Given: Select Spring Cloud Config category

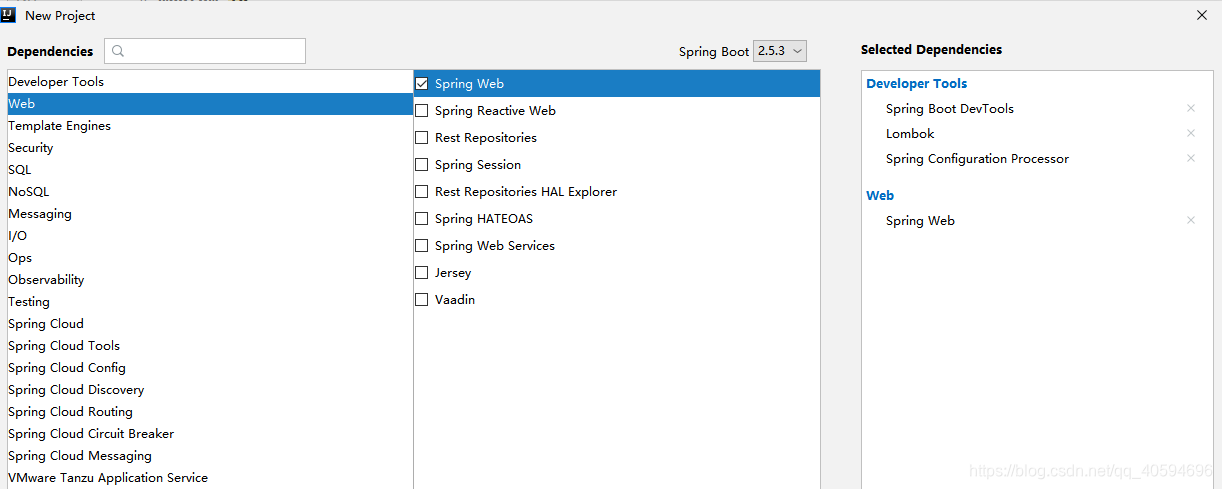Looking at the screenshot, I should point(210,368).
